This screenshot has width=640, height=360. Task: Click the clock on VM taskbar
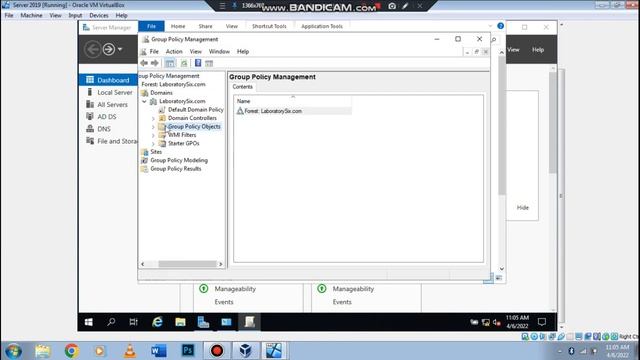(x=517, y=322)
